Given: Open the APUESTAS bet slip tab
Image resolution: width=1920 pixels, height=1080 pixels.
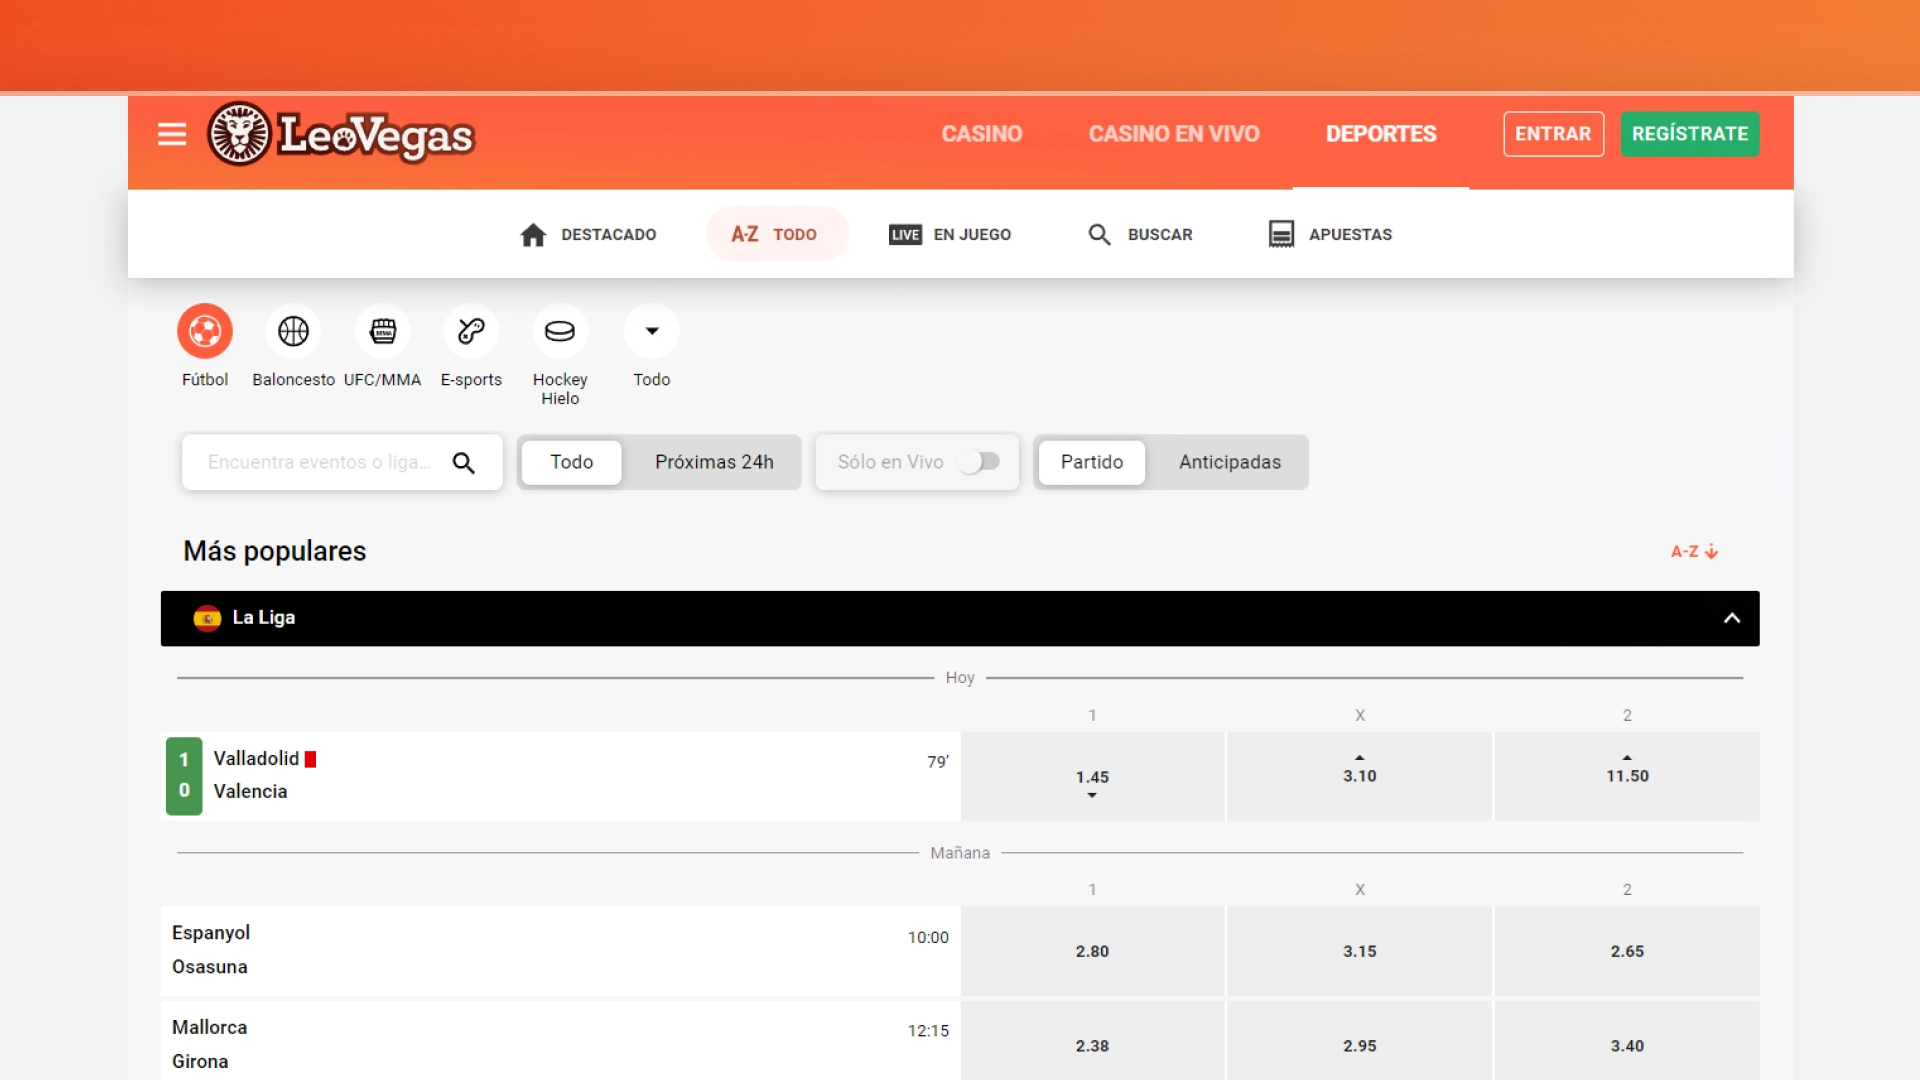Looking at the screenshot, I should tap(1330, 234).
